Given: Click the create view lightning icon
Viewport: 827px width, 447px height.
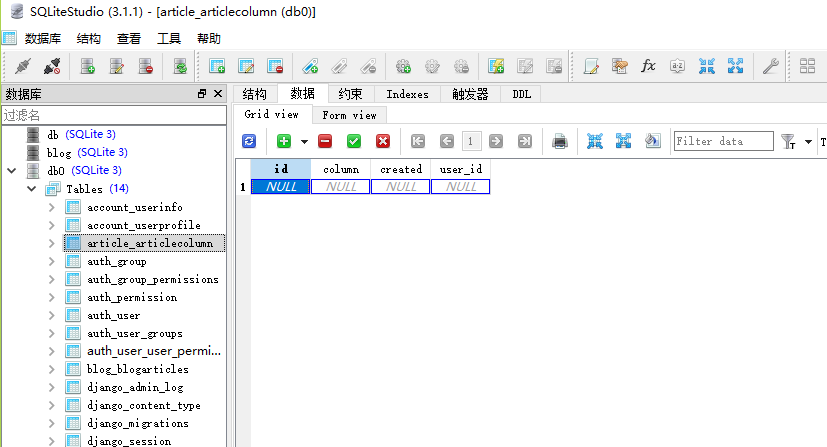Looking at the screenshot, I should click(496, 66).
